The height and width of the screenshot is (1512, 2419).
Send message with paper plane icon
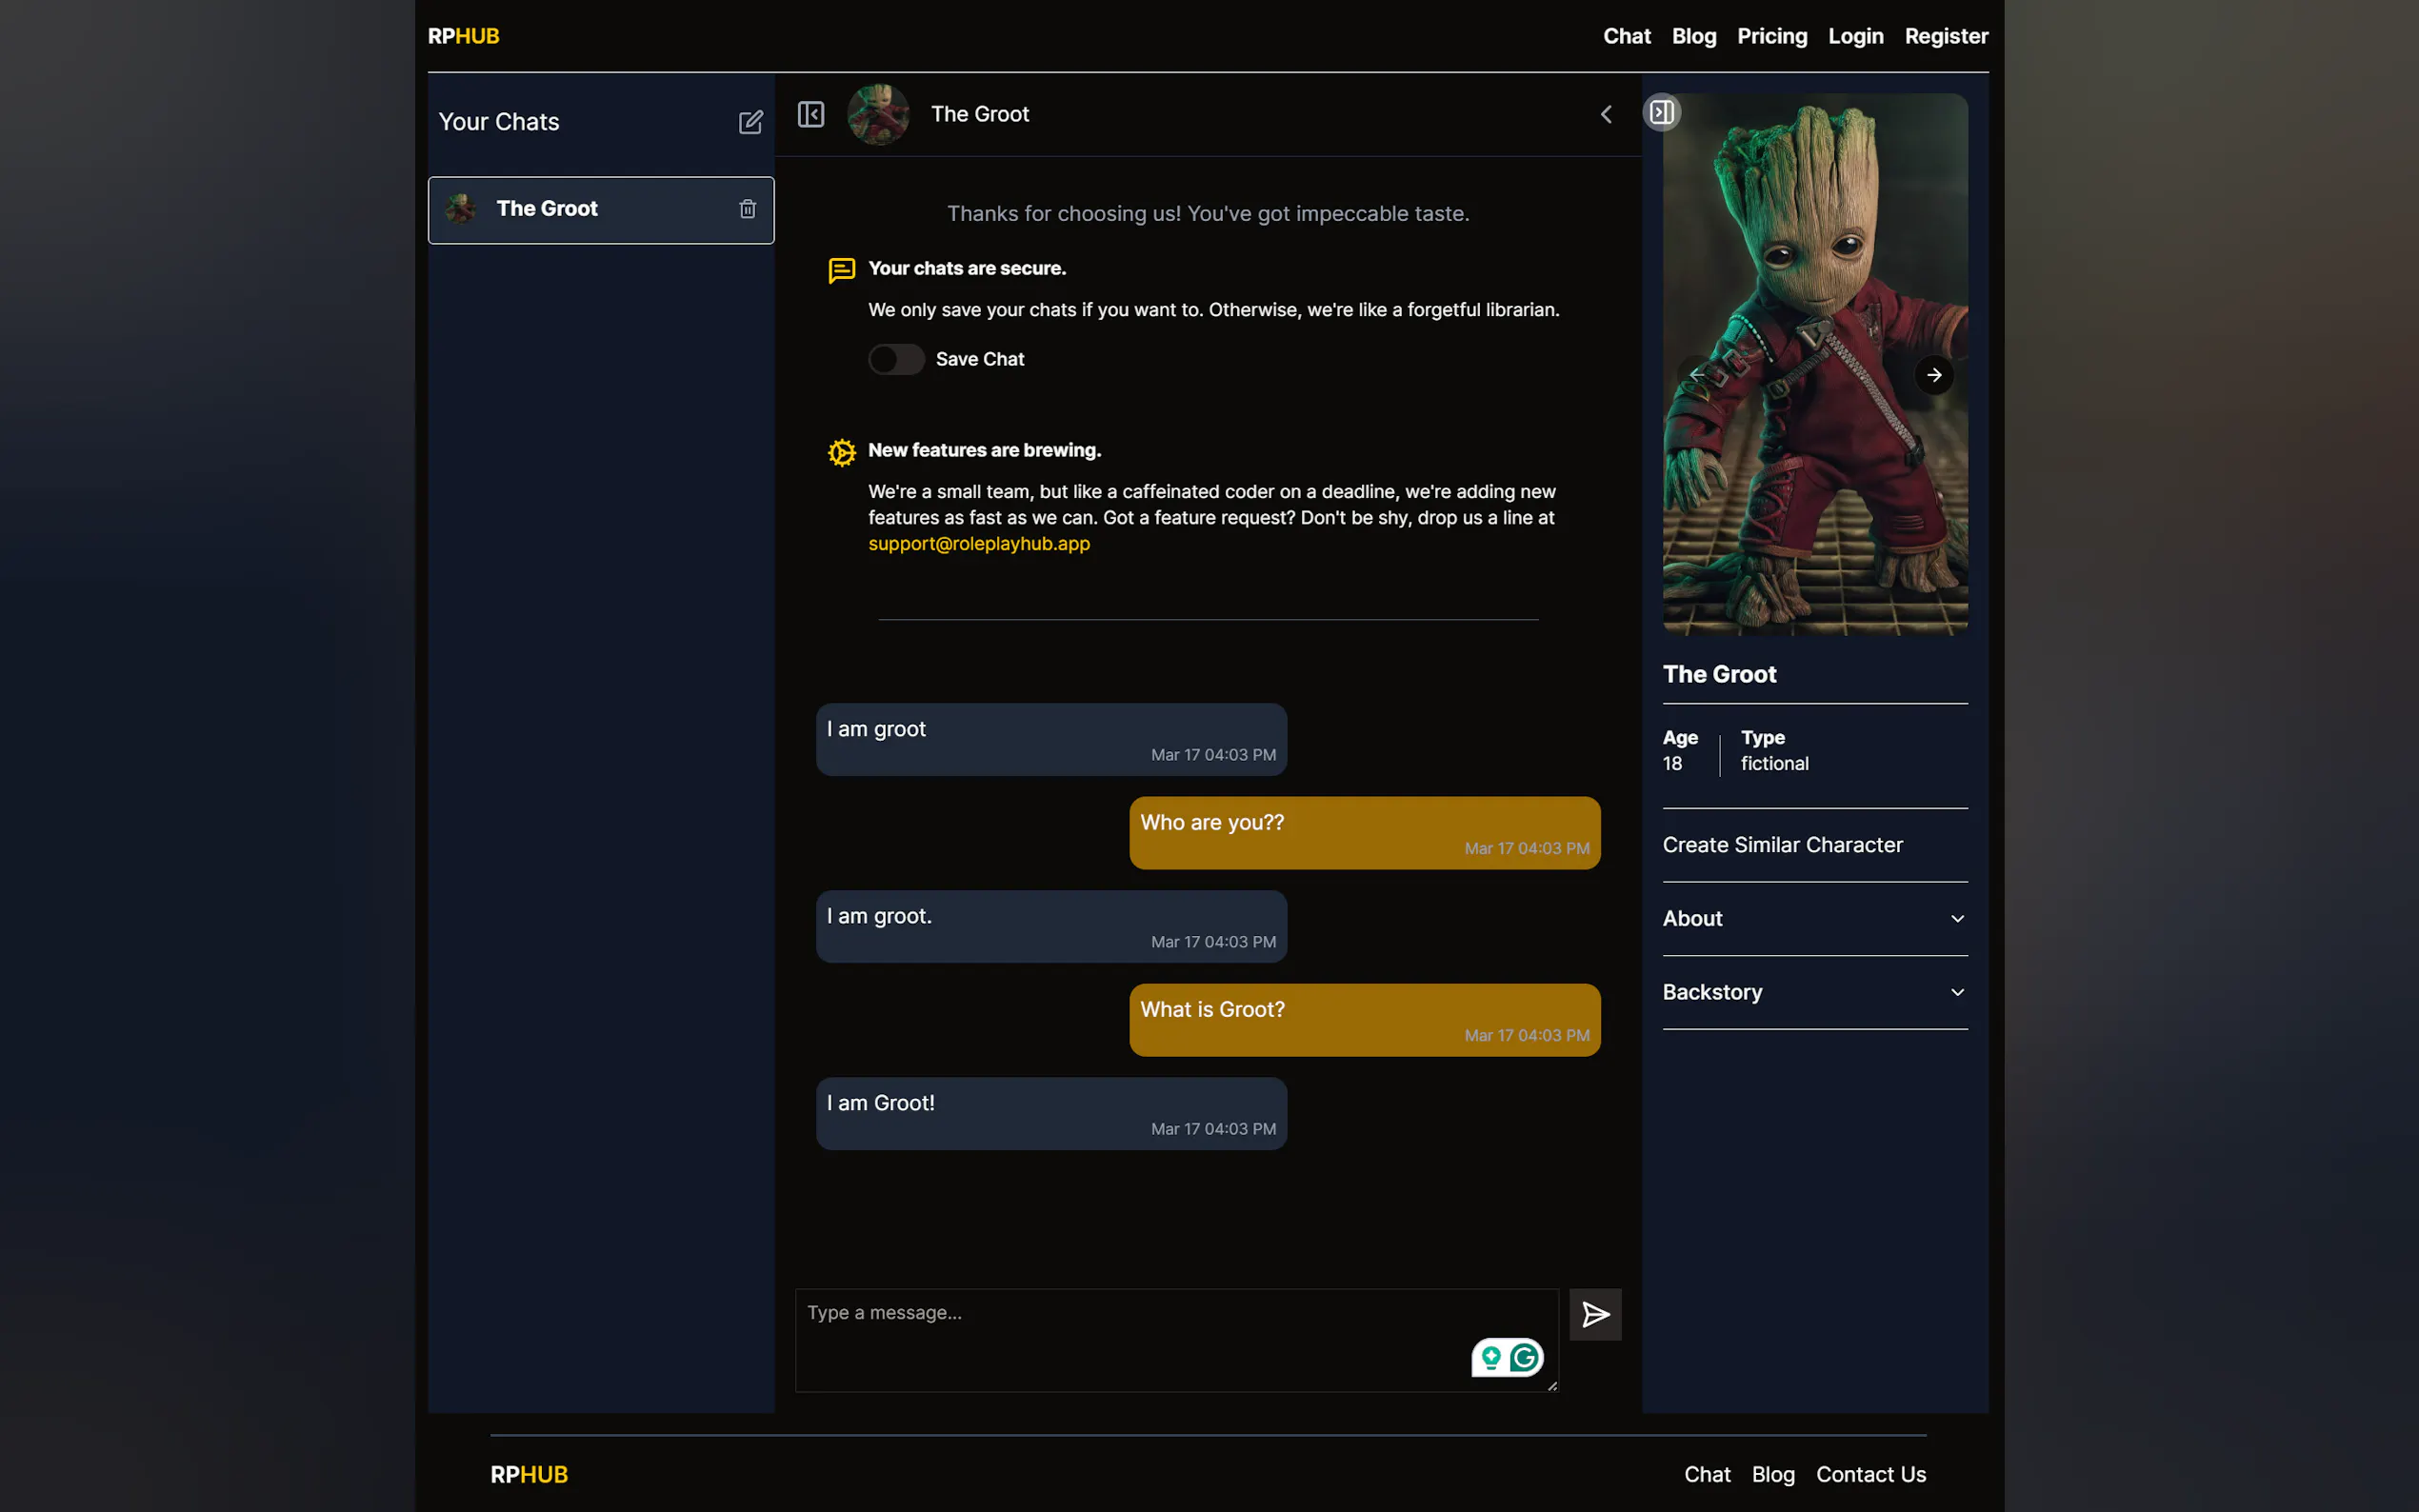pos(1595,1314)
